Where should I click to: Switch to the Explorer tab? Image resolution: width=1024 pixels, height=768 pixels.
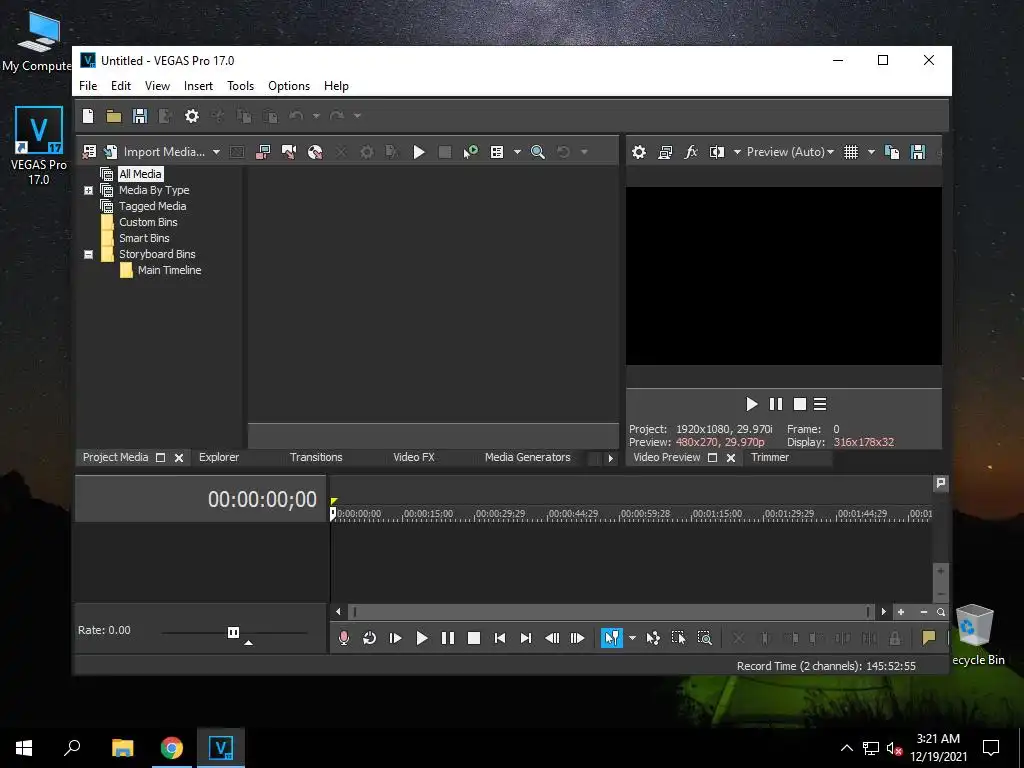click(x=219, y=457)
